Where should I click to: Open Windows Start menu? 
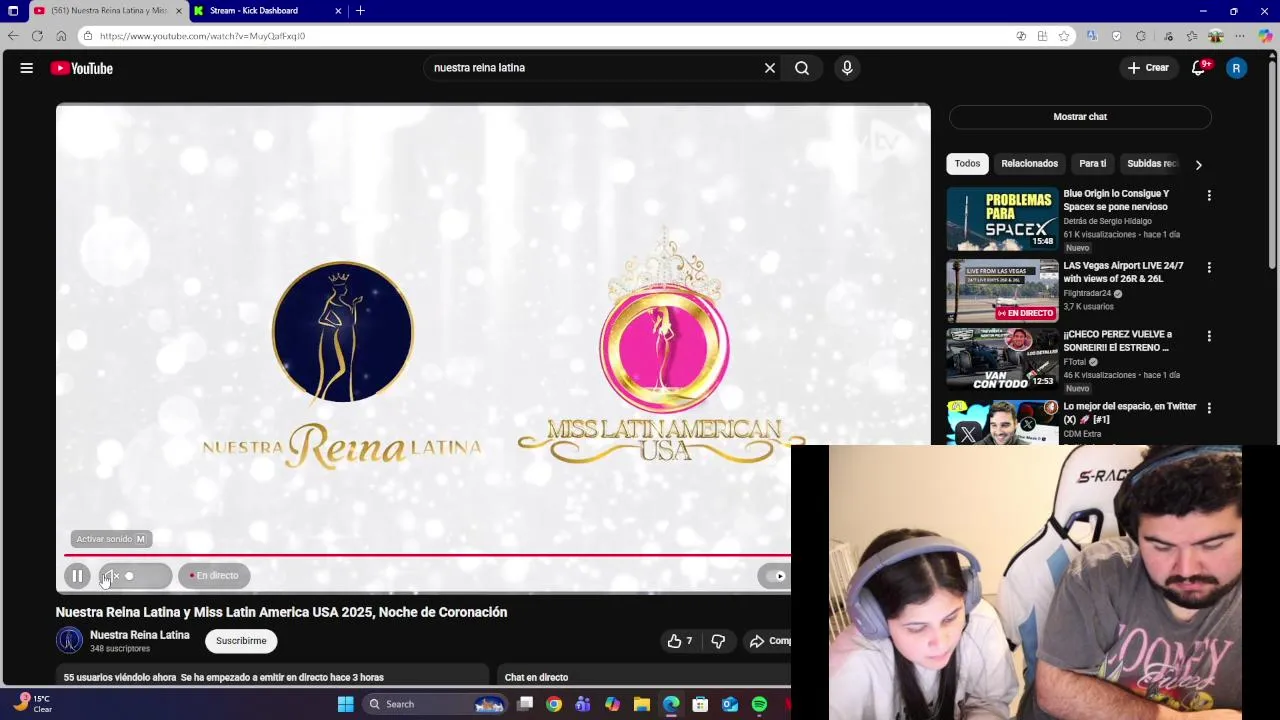(x=345, y=704)
